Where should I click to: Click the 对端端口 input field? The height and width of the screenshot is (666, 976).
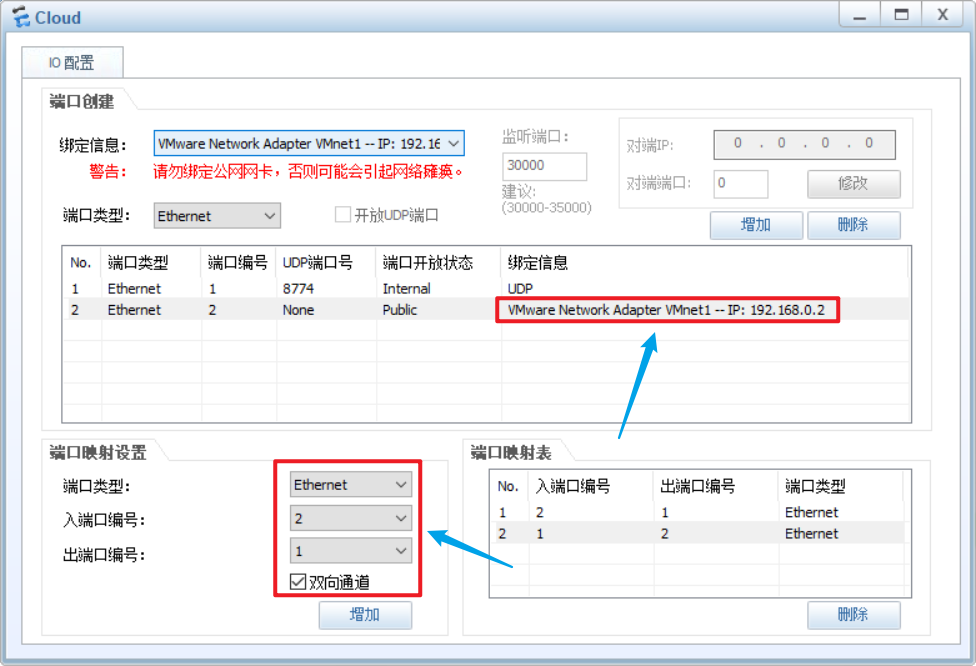(x=740, y=184)
